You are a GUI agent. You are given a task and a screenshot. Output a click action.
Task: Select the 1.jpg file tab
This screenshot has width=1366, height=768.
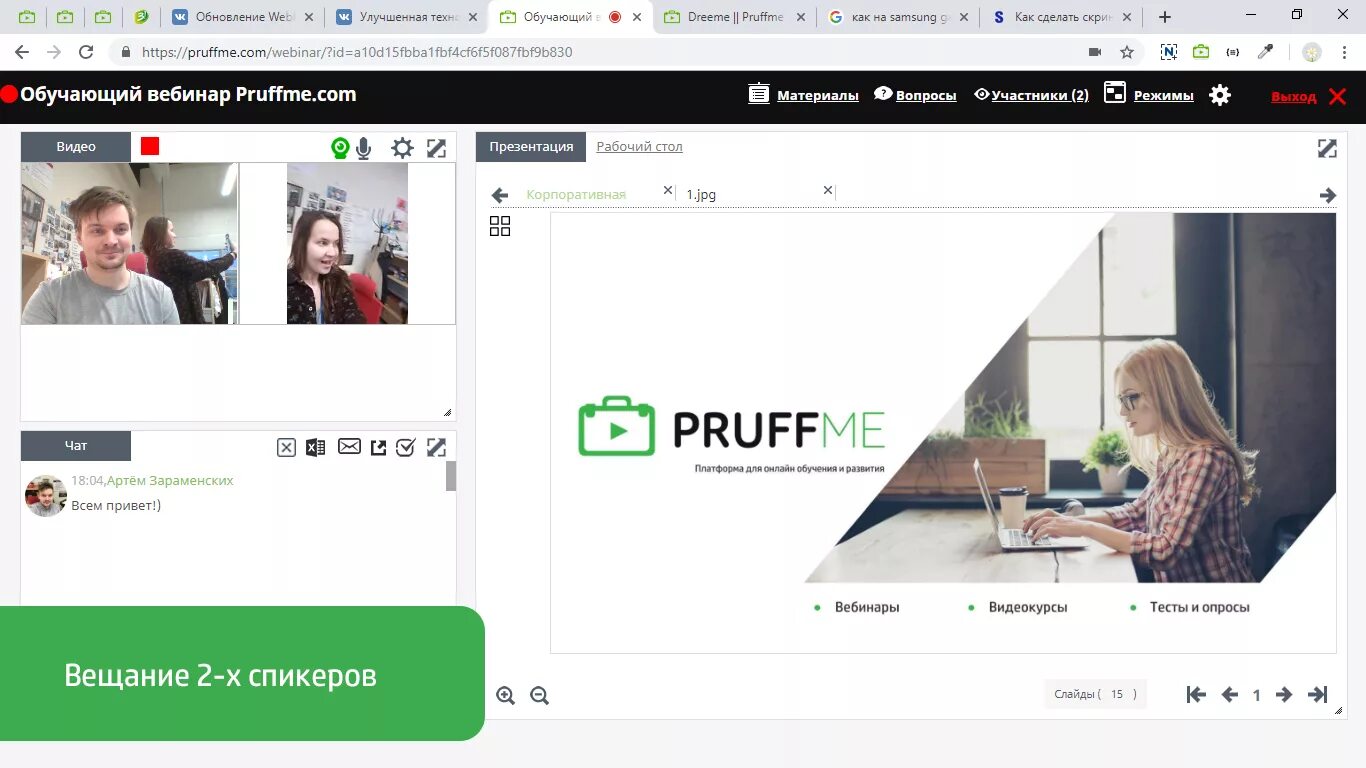pos(701,194)
